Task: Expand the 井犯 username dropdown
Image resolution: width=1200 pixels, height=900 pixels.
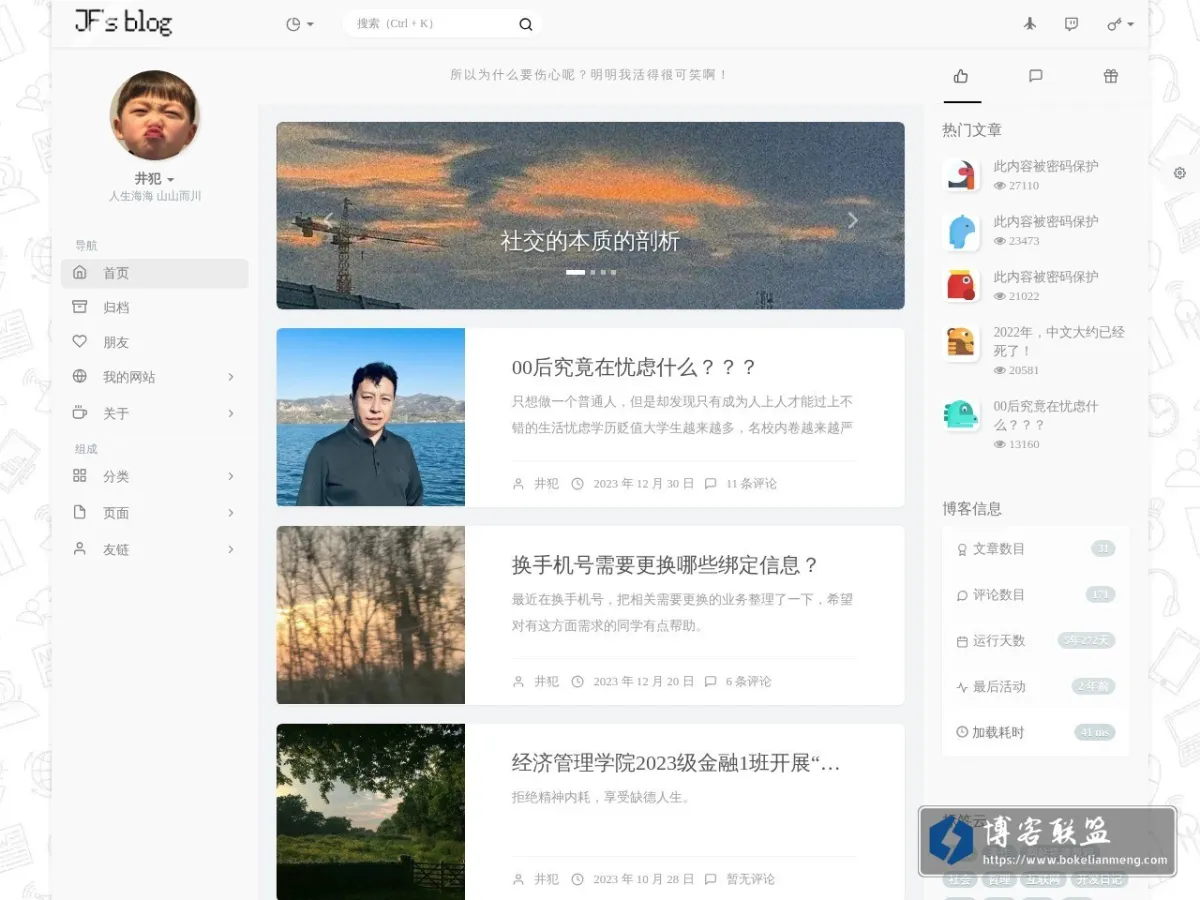Action: [155, 178]
